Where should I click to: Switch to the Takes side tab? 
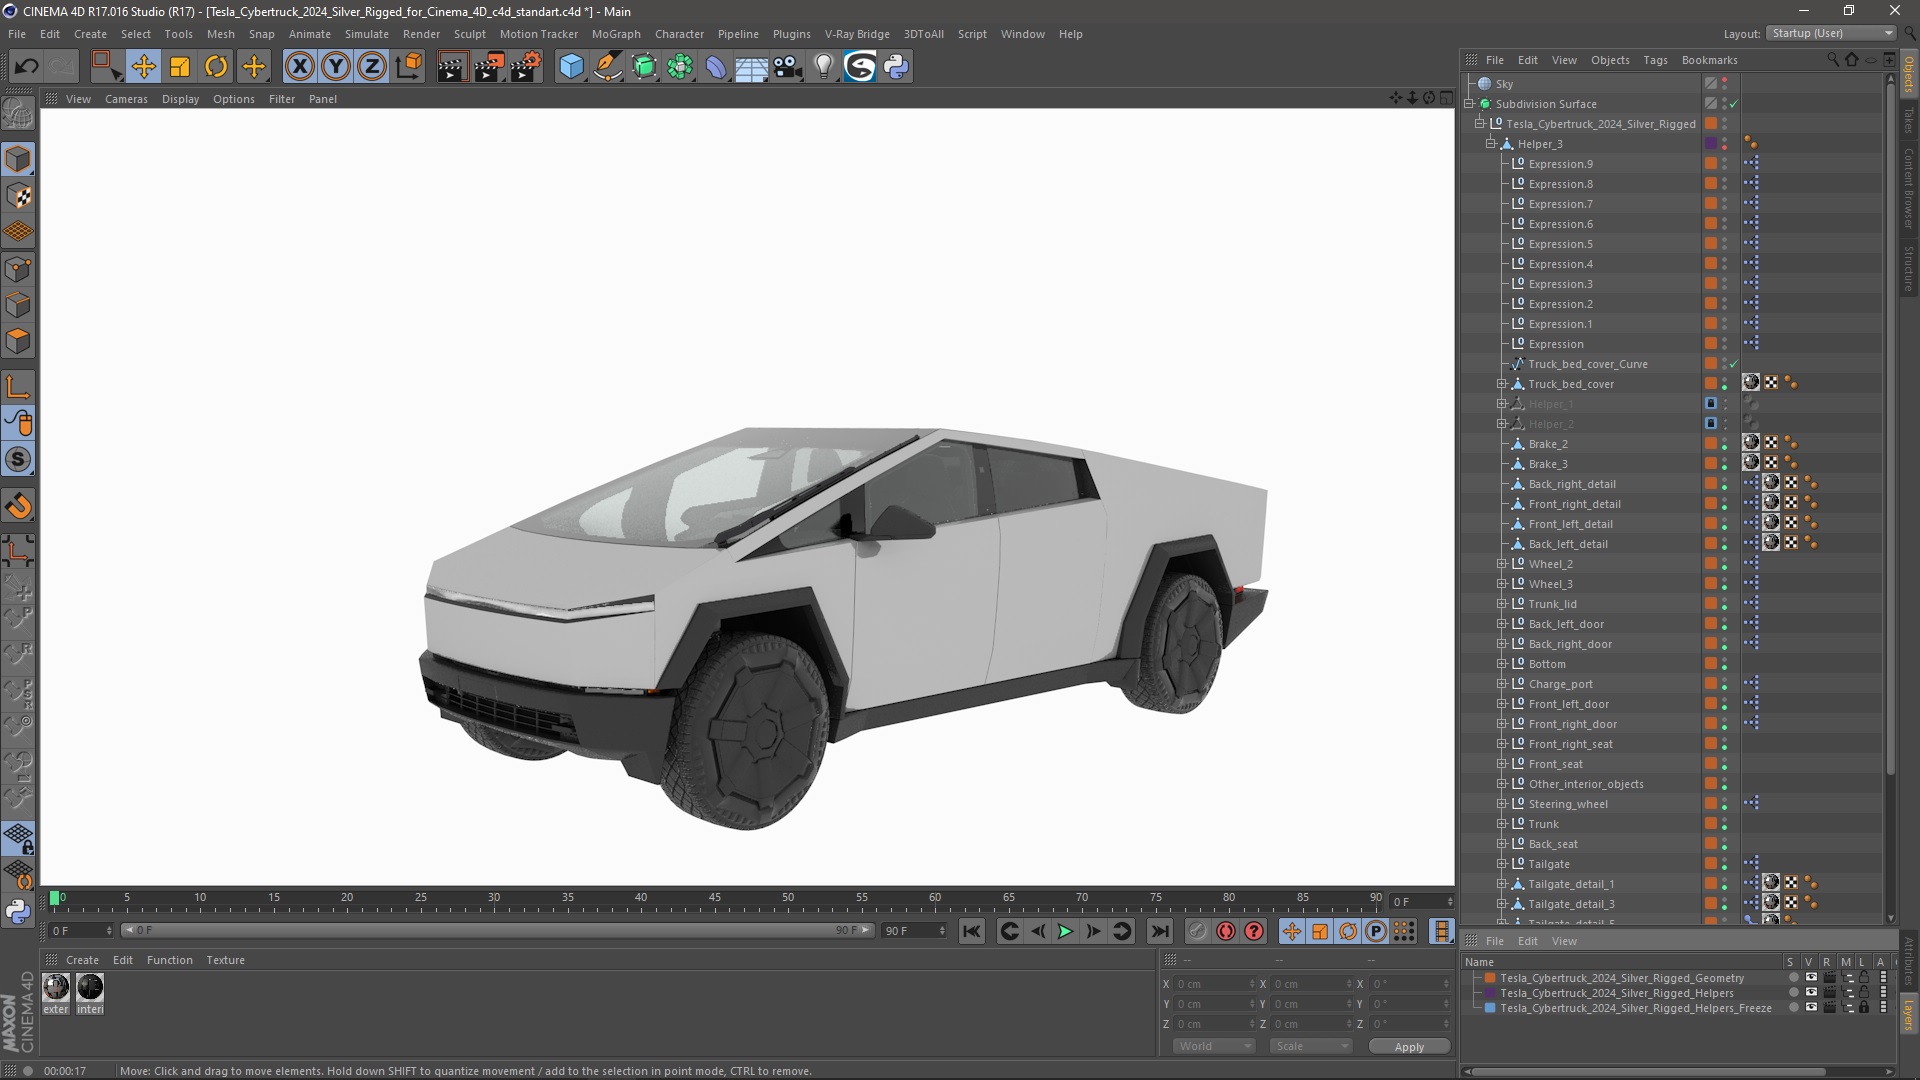pos(1909,120)
